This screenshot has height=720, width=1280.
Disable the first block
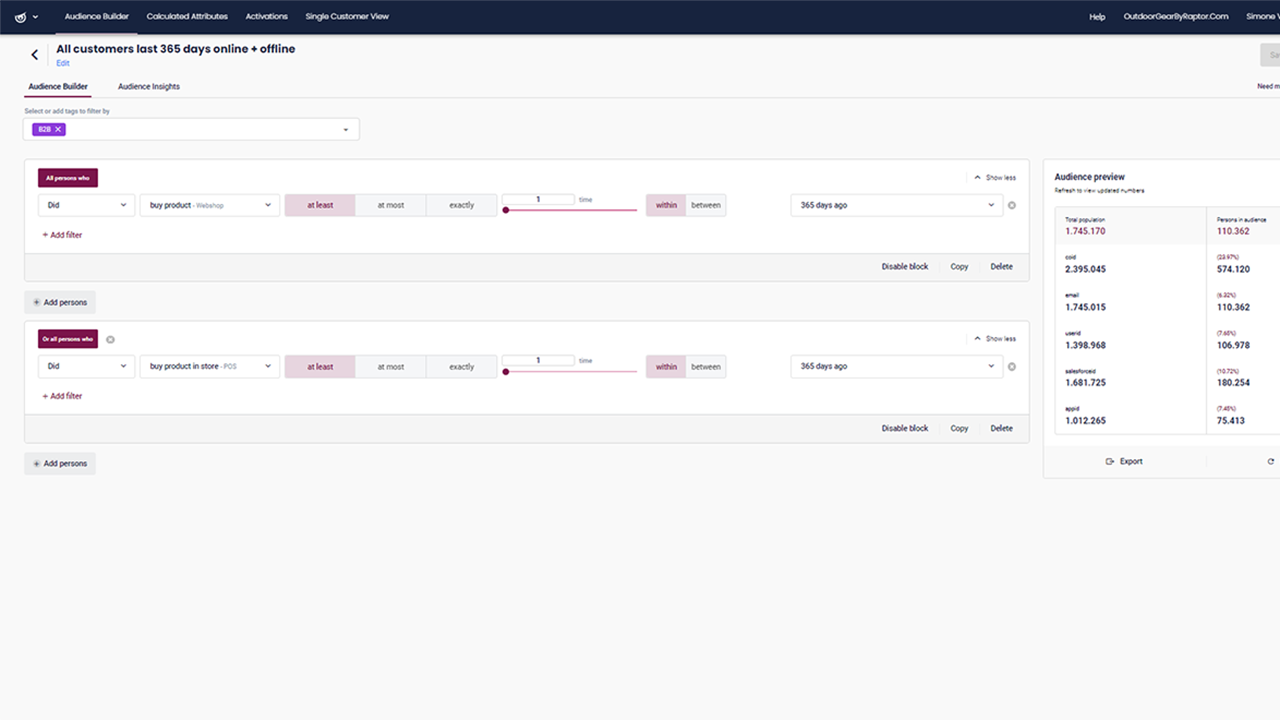pos(905,267)
